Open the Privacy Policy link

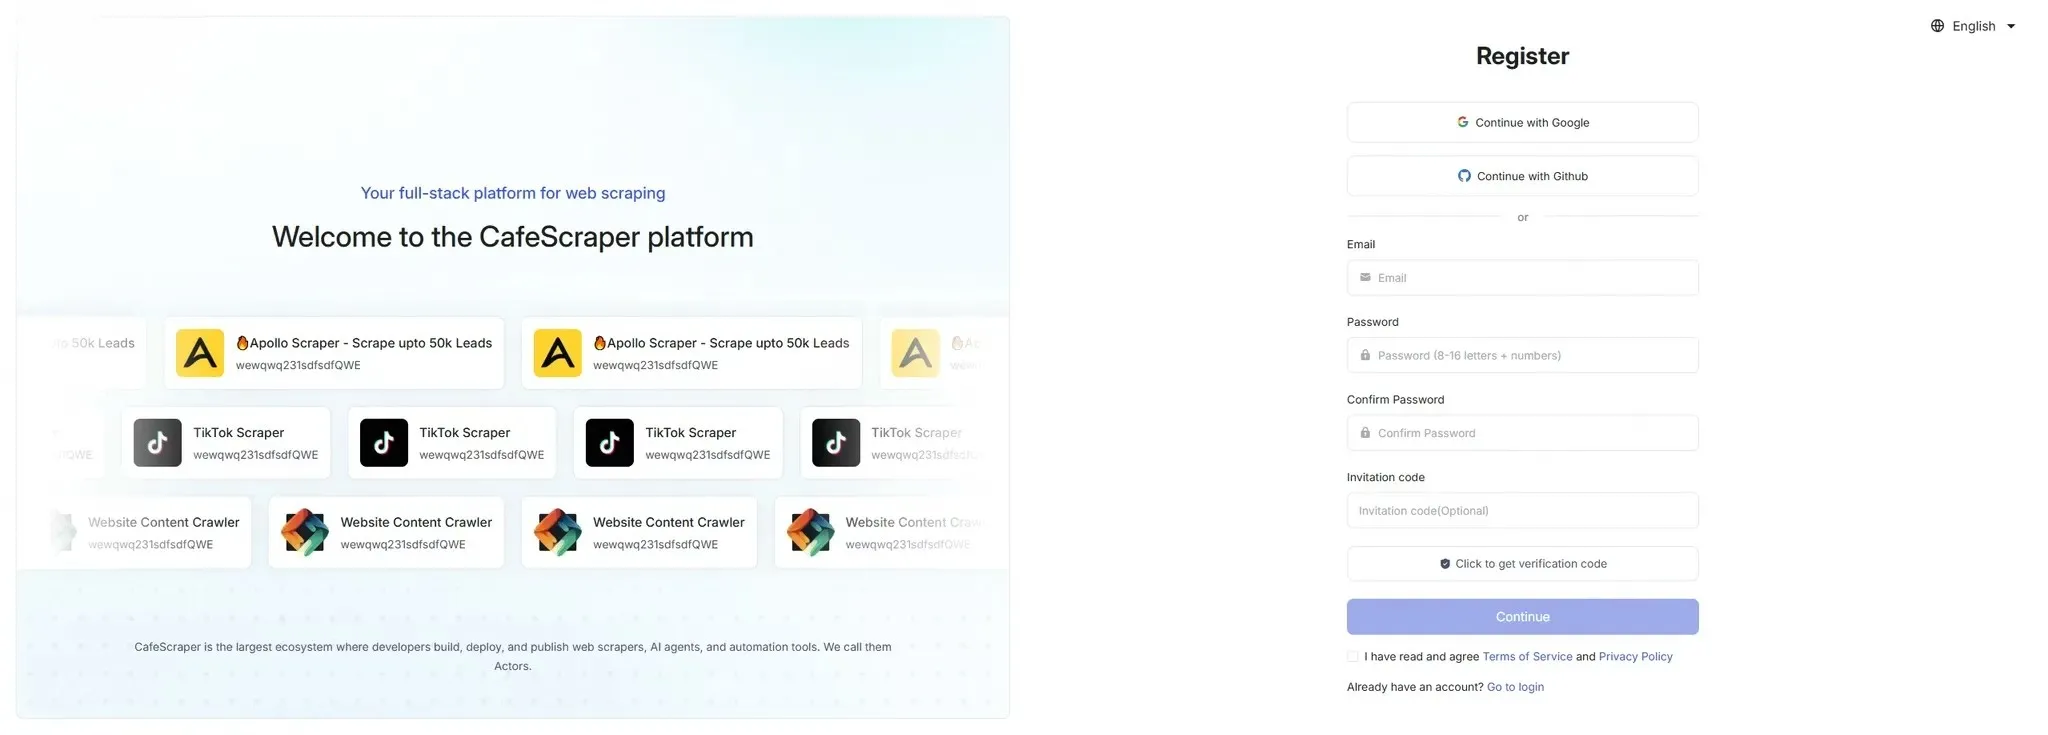[x=1635, y=657]
